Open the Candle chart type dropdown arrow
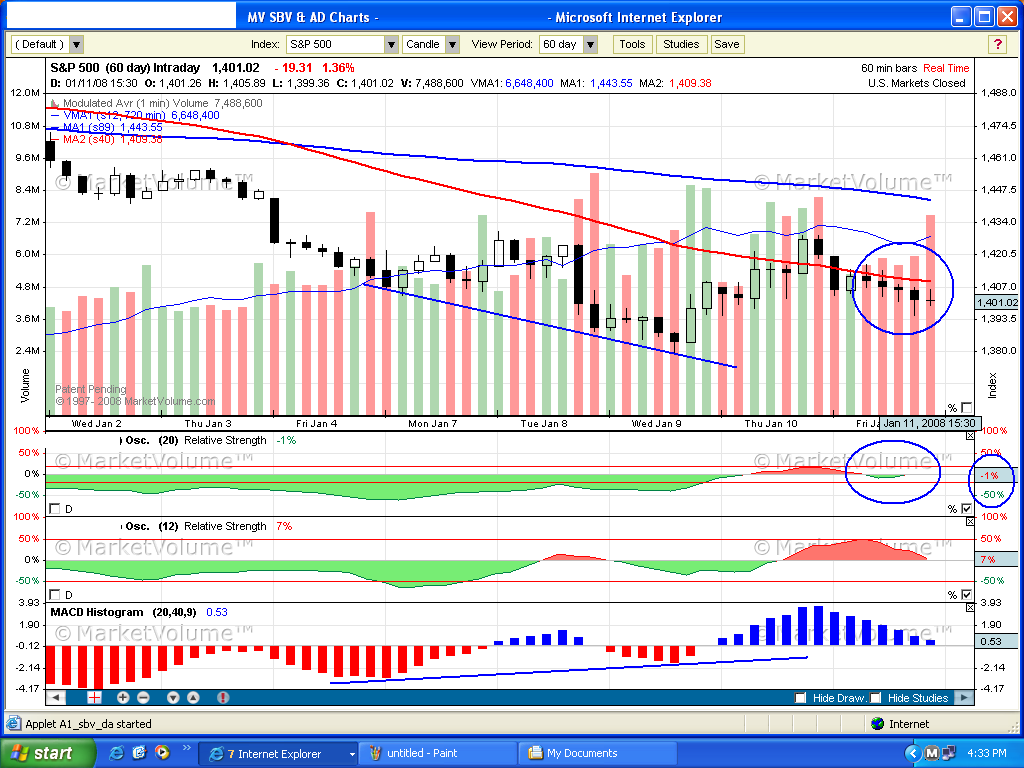1024x768 pixels. (x=453, y=44)
